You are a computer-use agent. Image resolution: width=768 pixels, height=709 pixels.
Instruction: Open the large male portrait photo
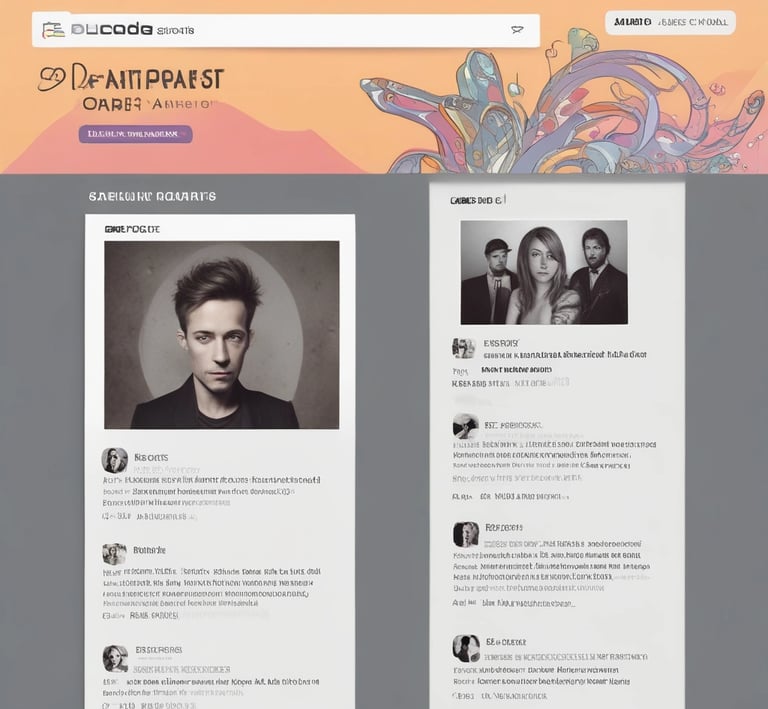[x=221, y=335]
